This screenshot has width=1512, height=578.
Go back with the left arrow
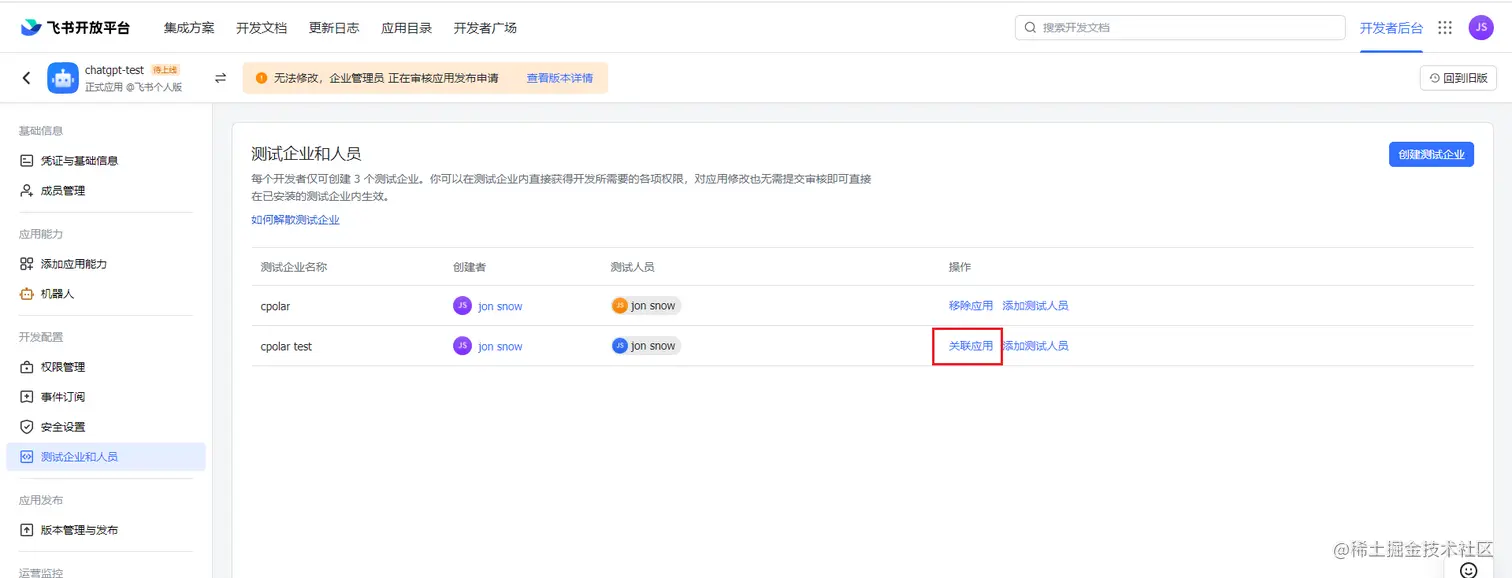coord(26,78)
